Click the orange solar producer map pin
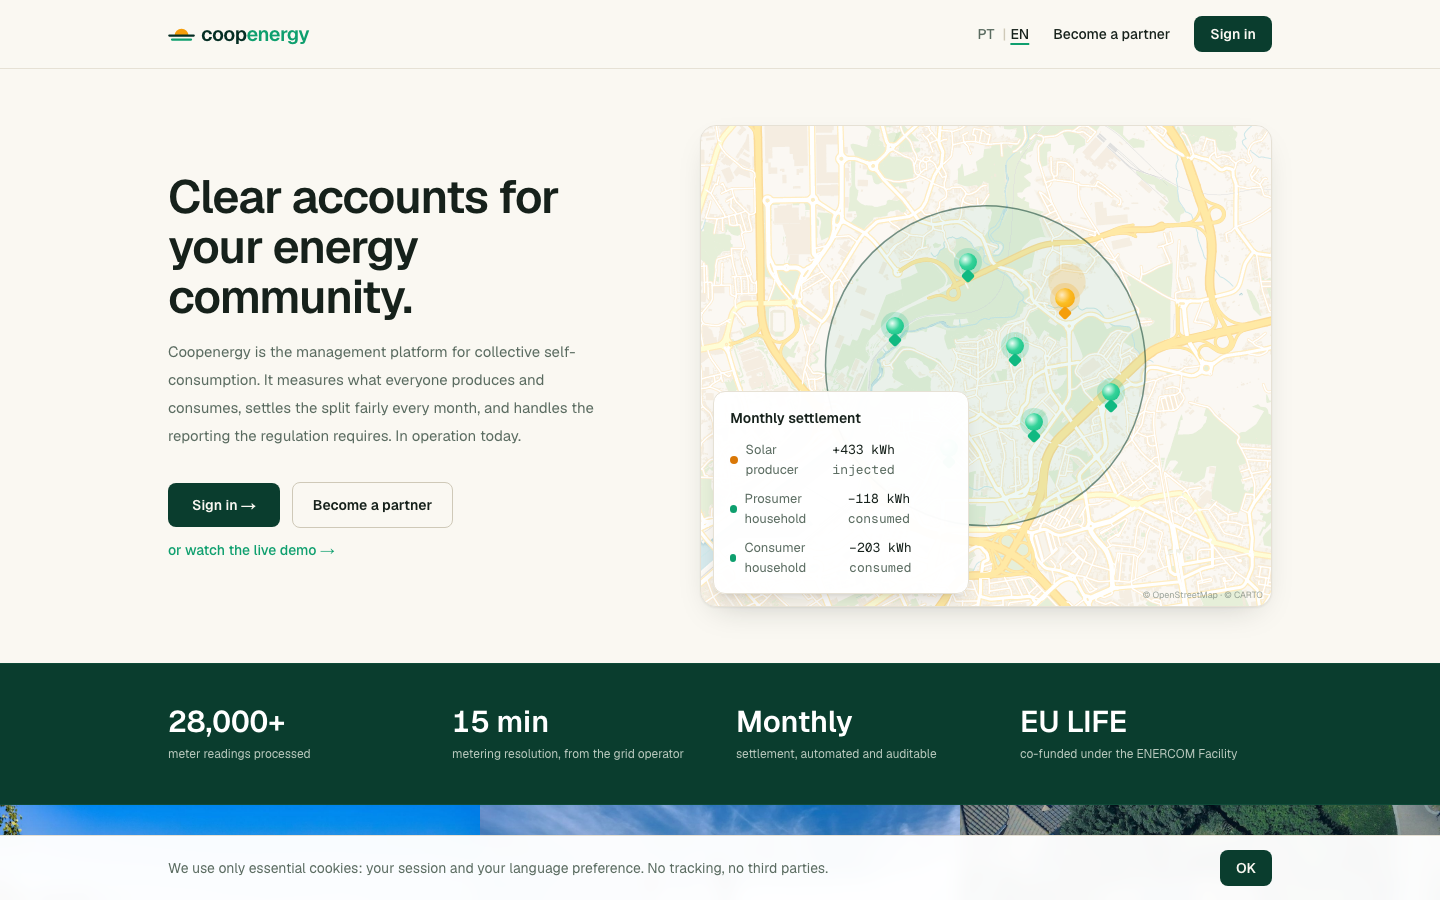This screenshot has width=1440, height=900. [x=1065, y=301]
